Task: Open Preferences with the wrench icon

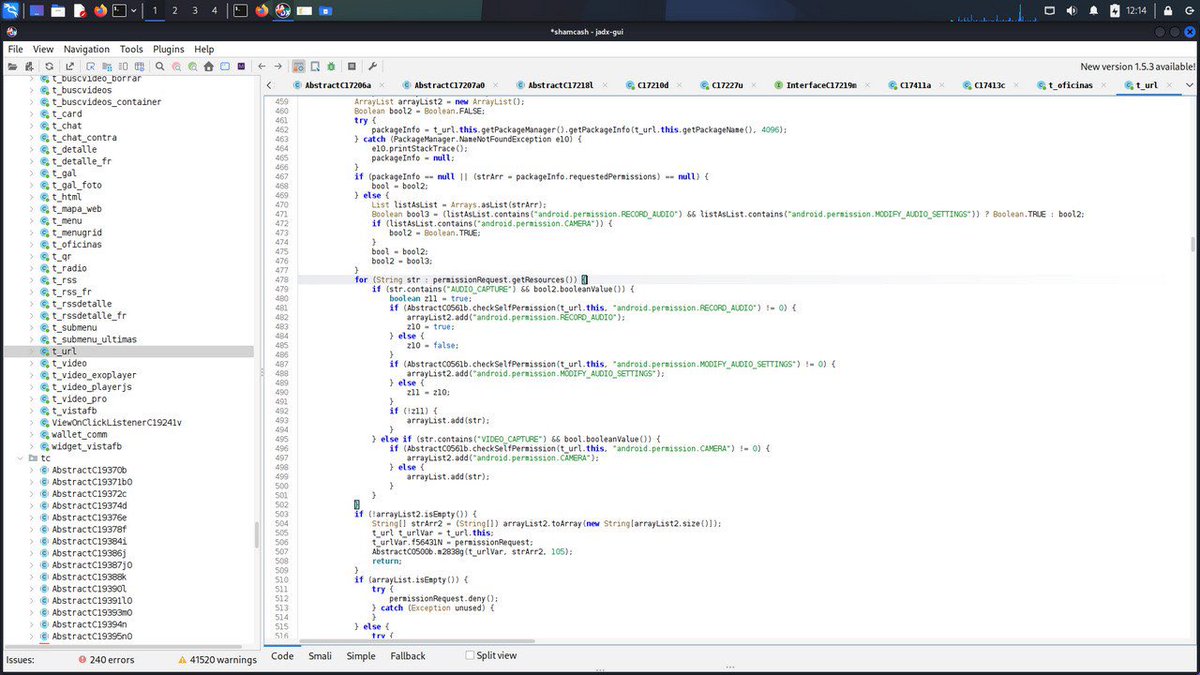Action: pos(372,66)
